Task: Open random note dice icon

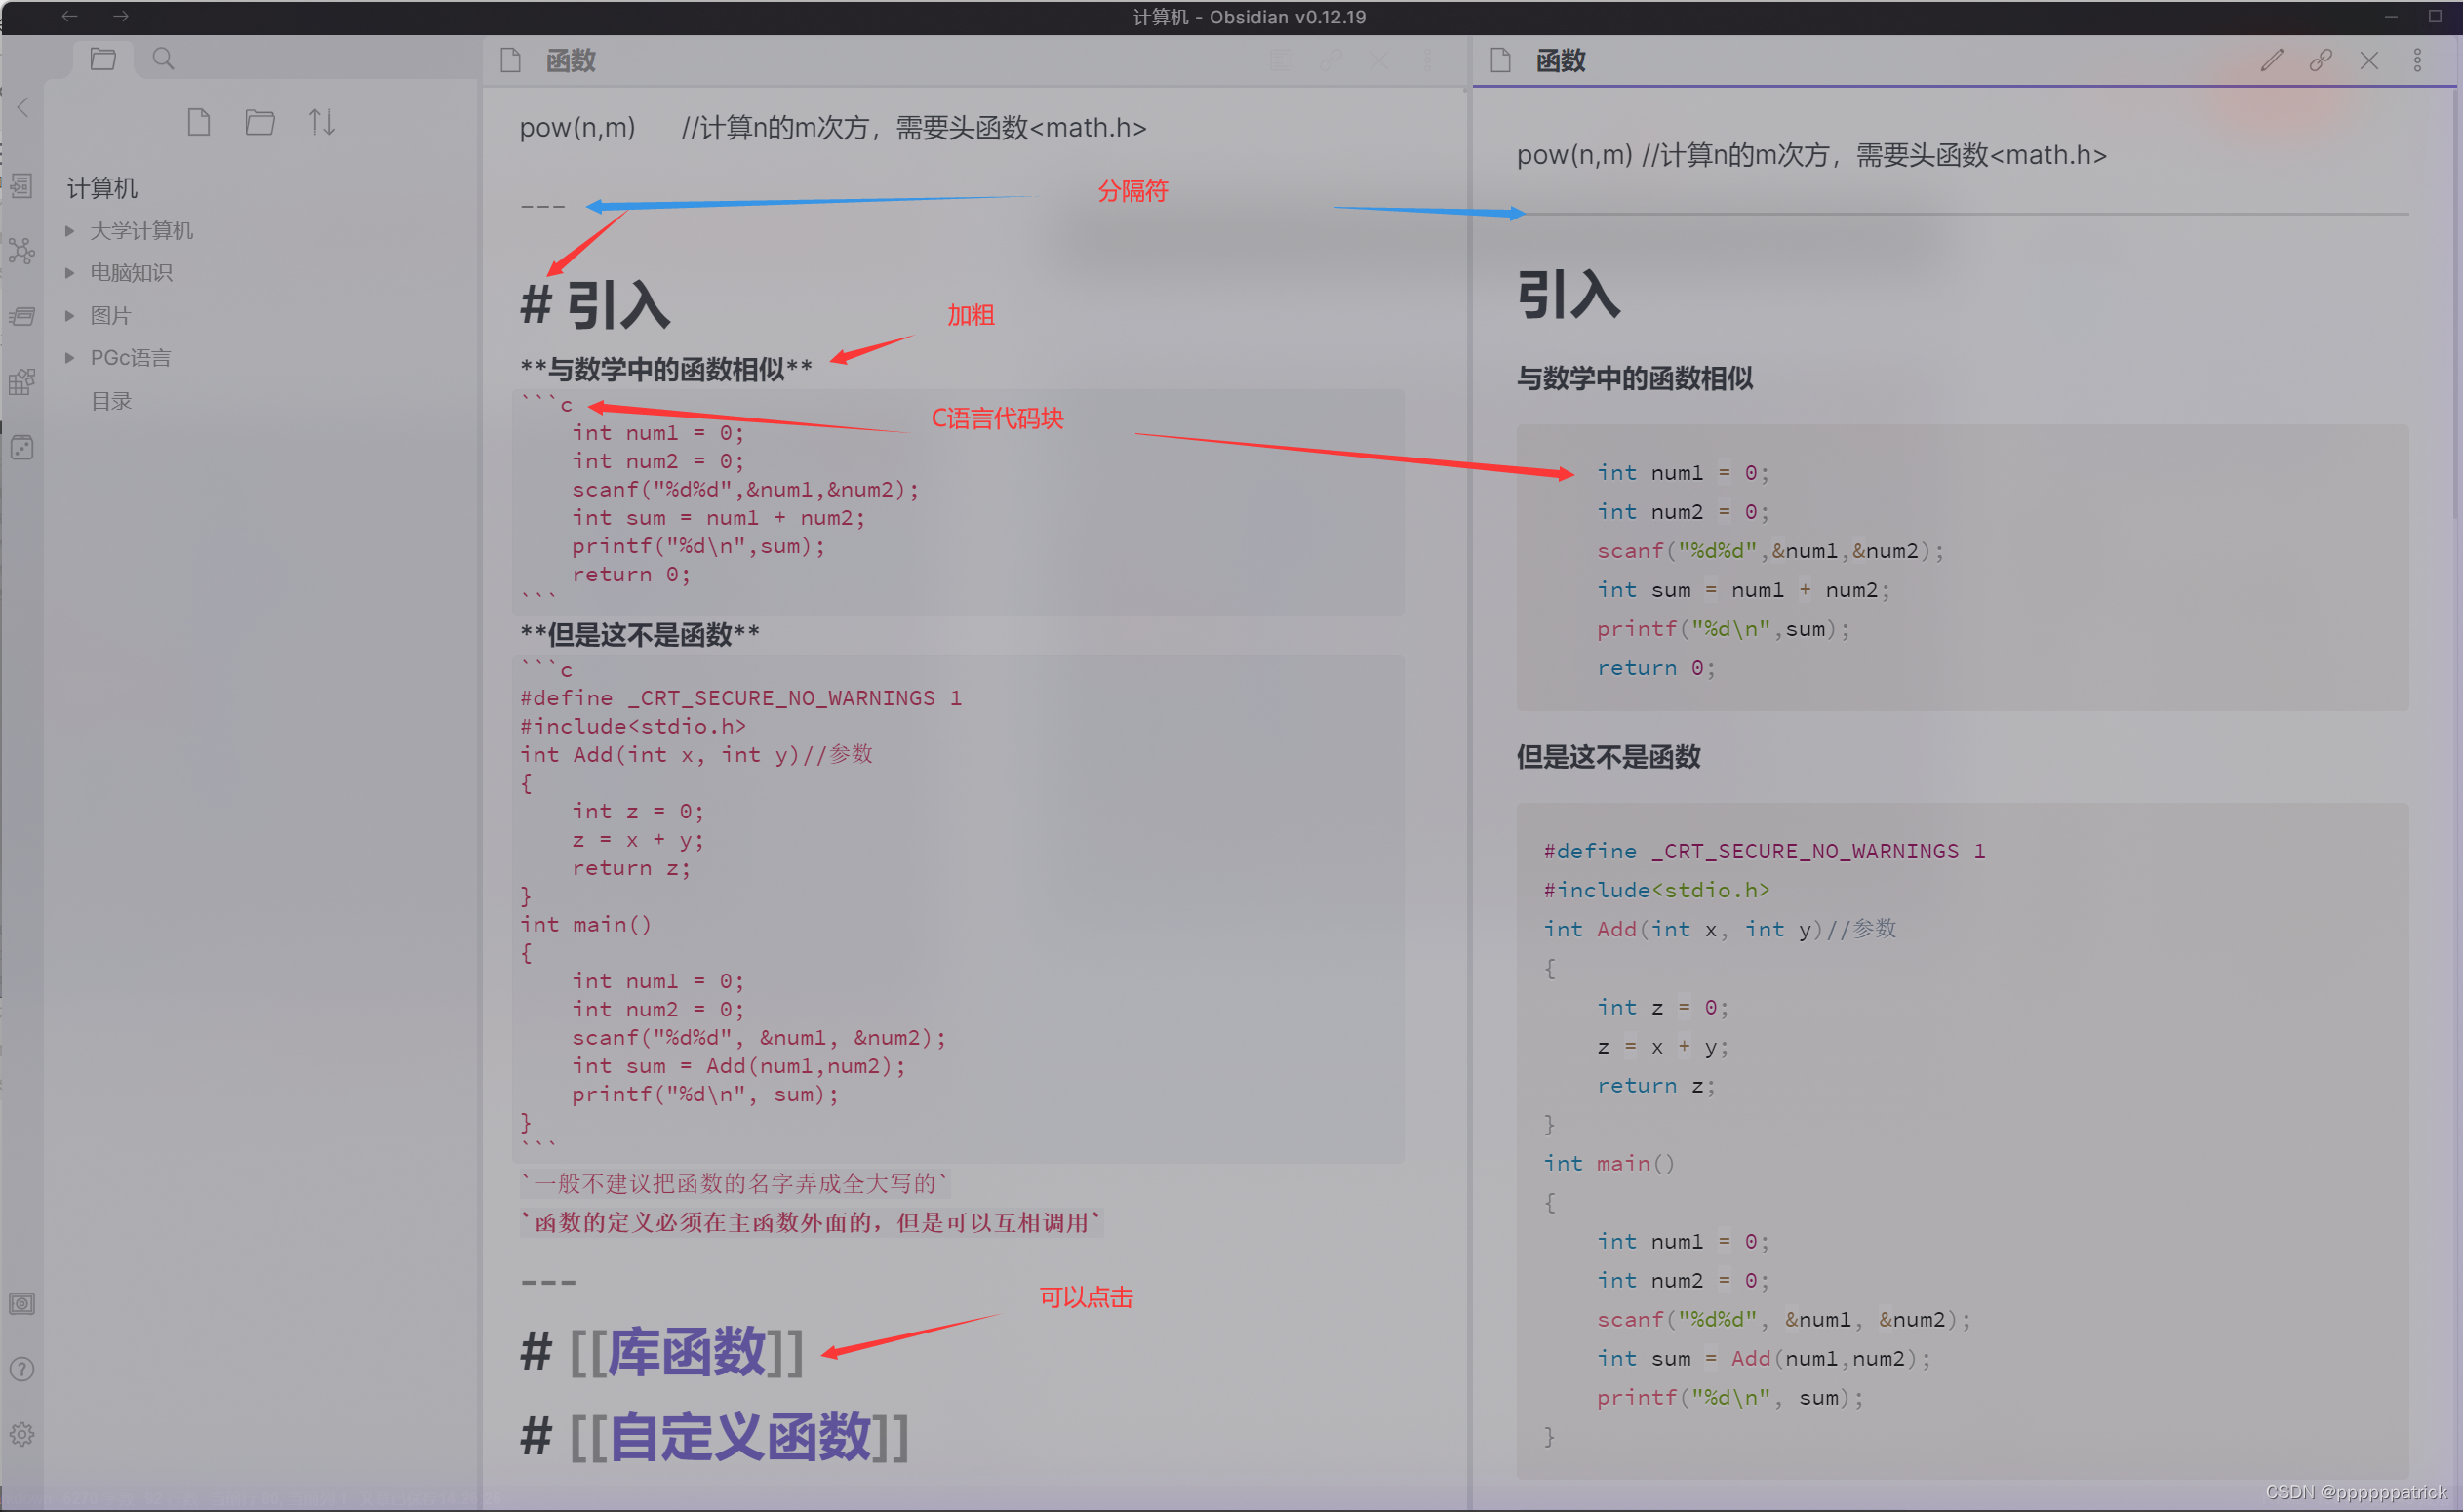Action: click(22, 447)
